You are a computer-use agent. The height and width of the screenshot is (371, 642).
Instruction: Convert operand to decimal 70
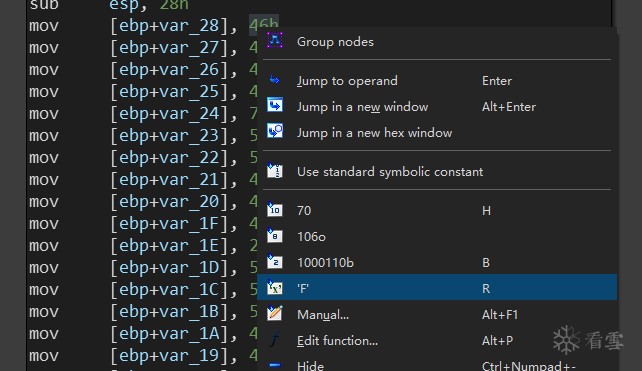[437, 210]
